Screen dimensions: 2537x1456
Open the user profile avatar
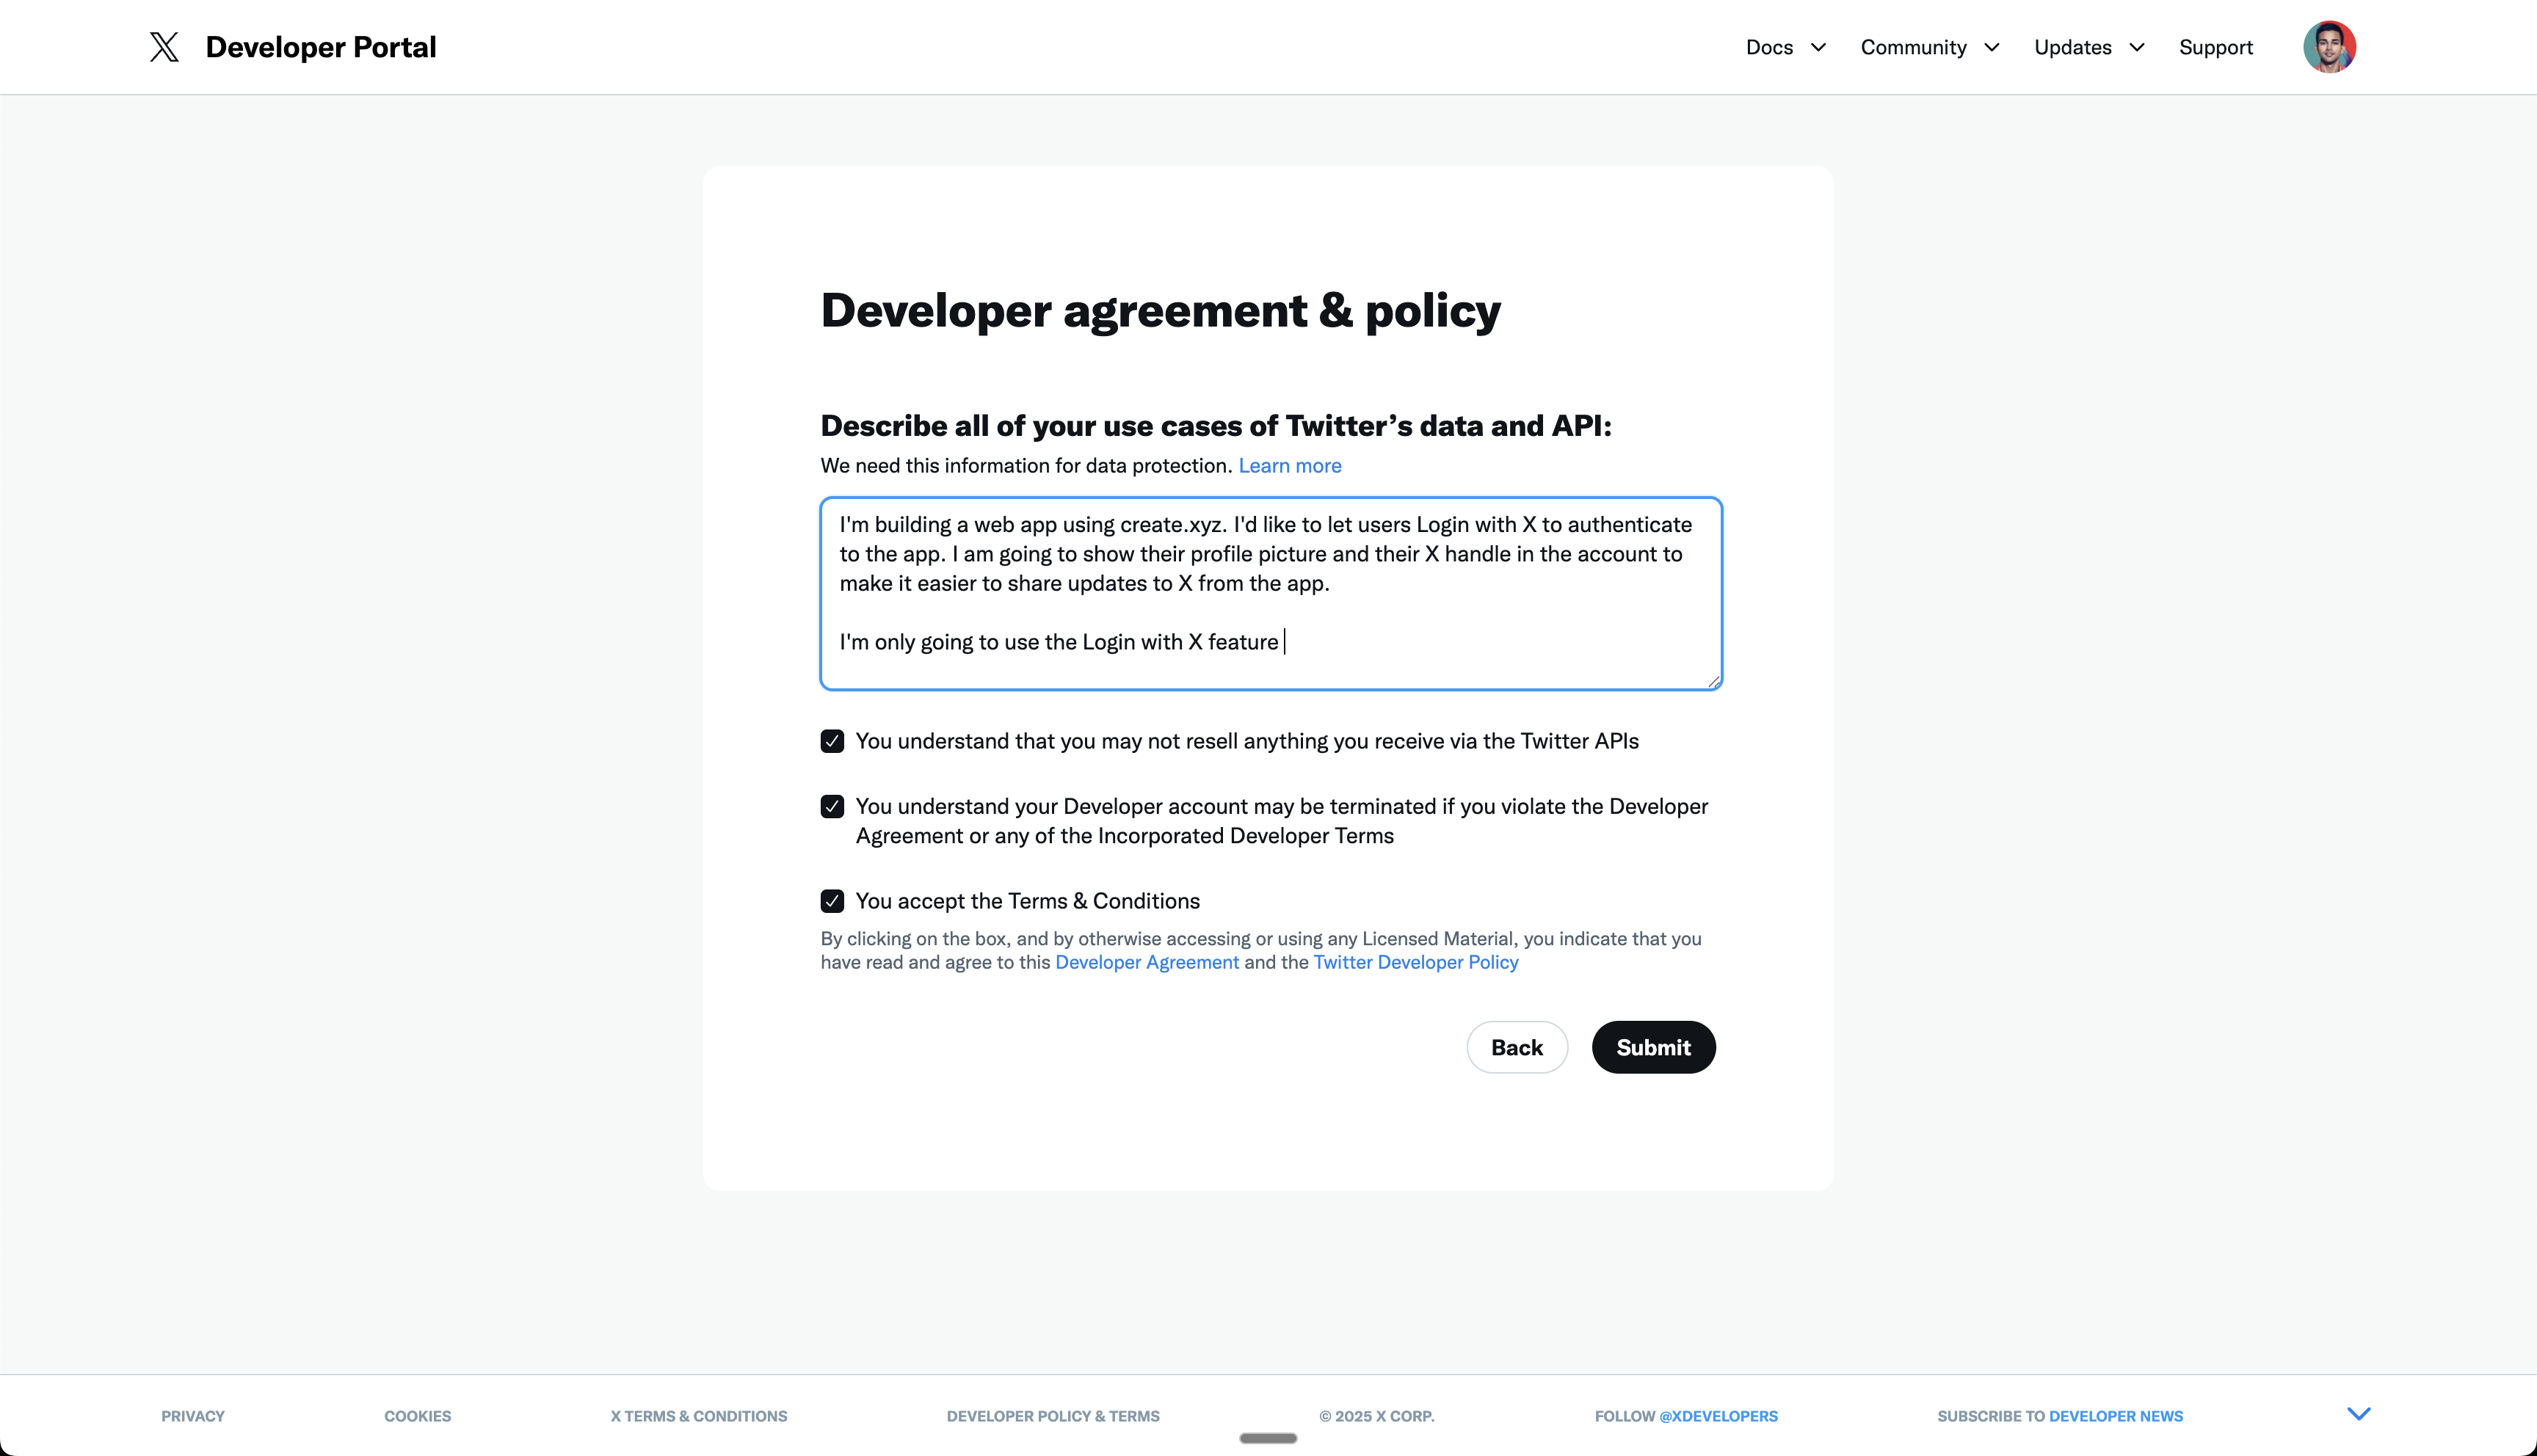coord(2329,47)
